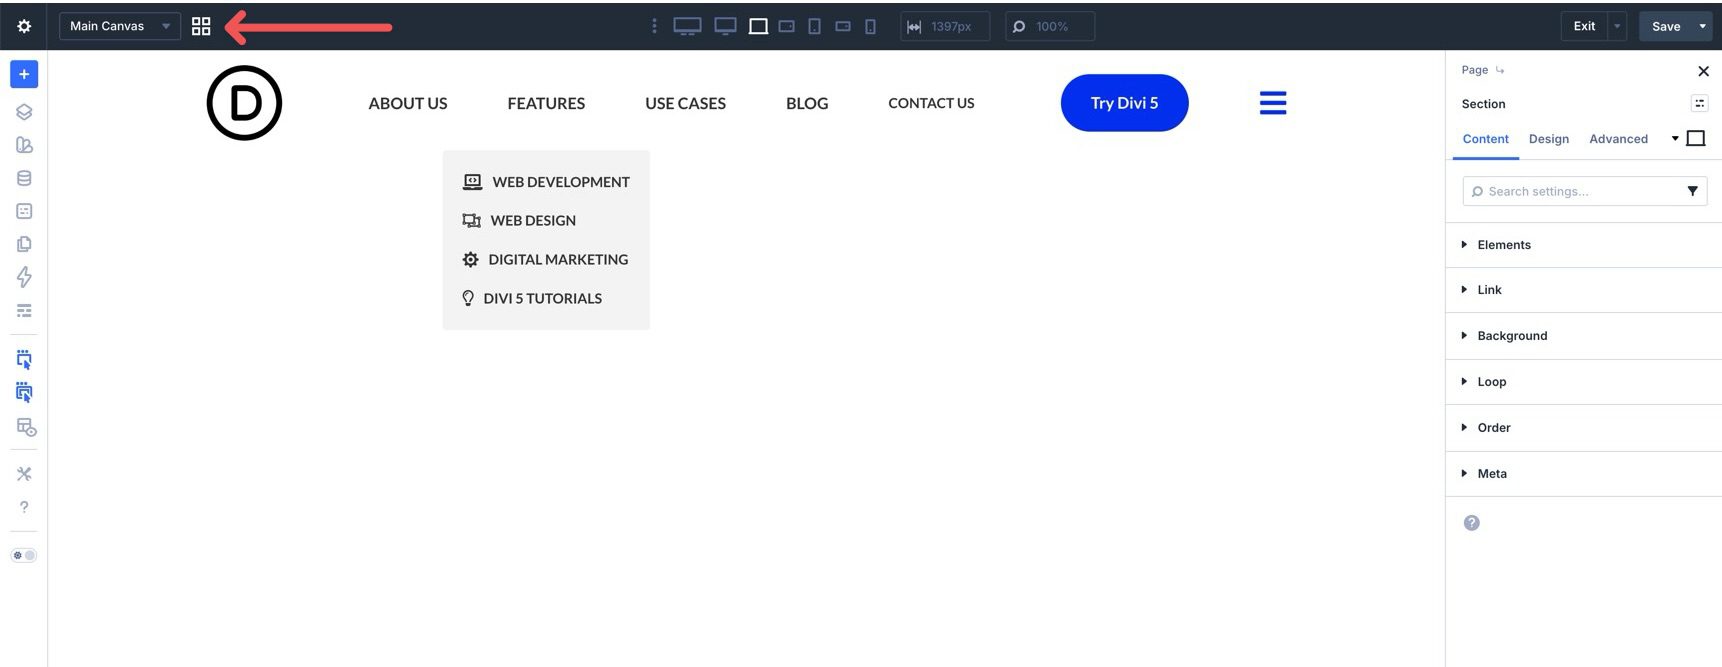This screenshot has width=1722, height=667.
Task: Toggle the layout visibility eye icon
Action: pos(26,427)
